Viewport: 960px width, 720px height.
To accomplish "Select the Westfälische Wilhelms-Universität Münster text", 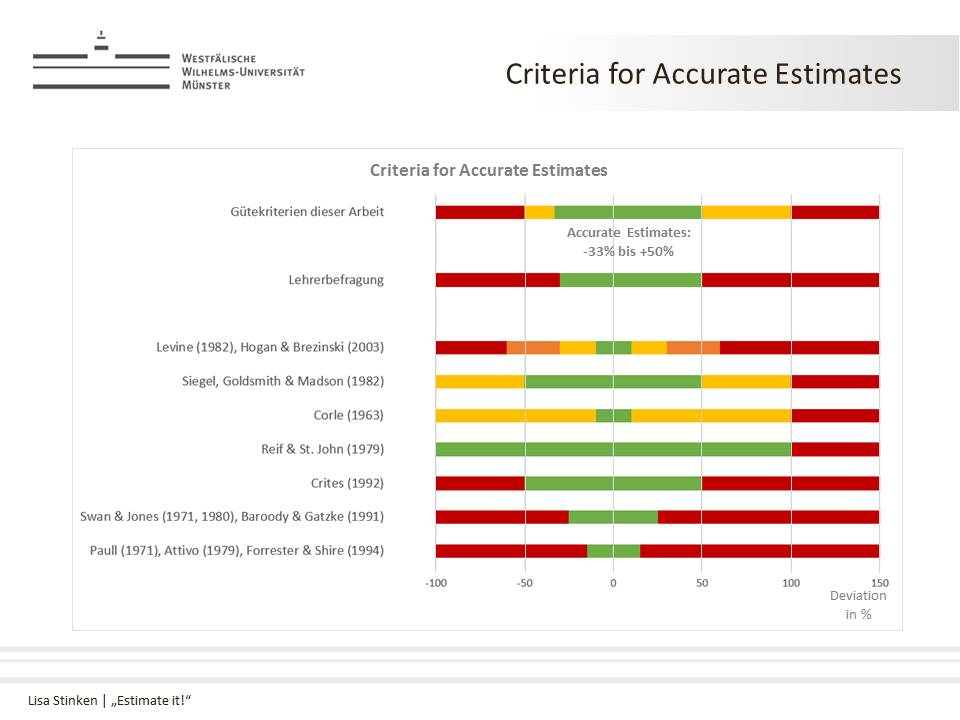I will tap(243, 72).
